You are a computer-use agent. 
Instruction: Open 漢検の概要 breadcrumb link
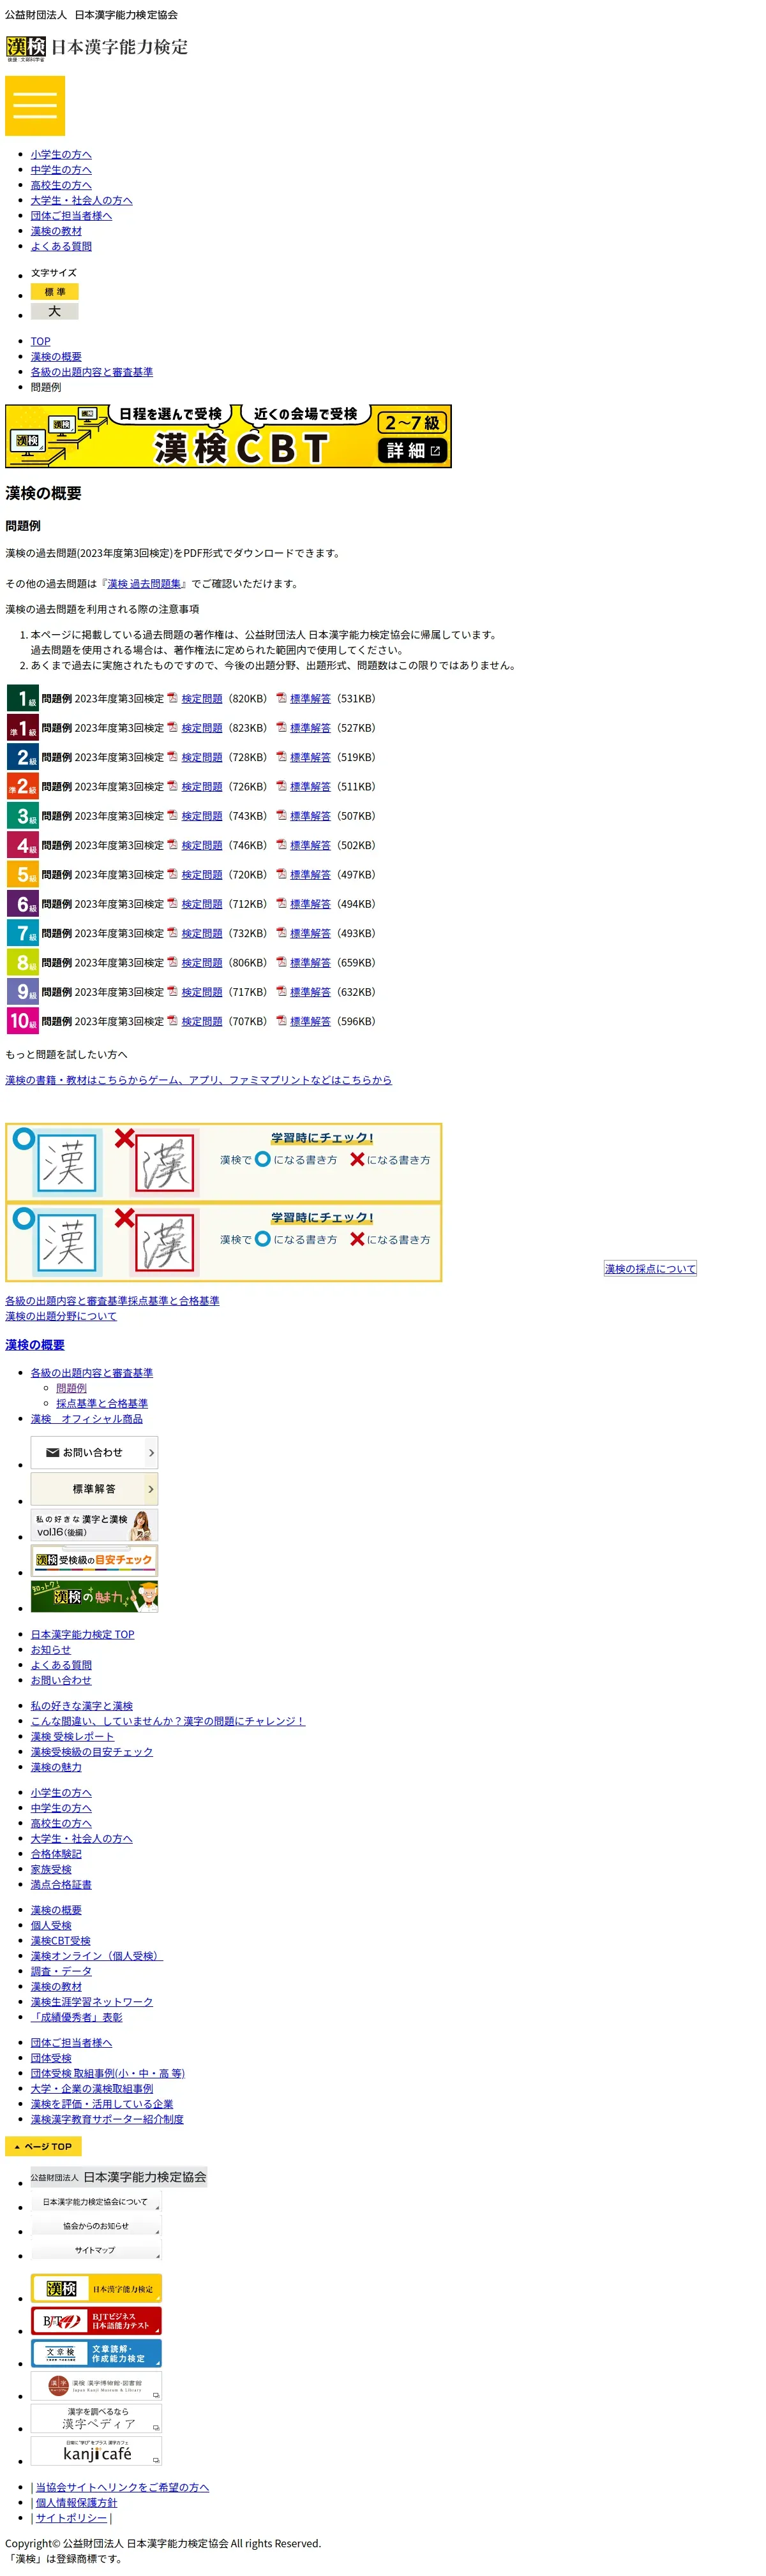(56, 357)
